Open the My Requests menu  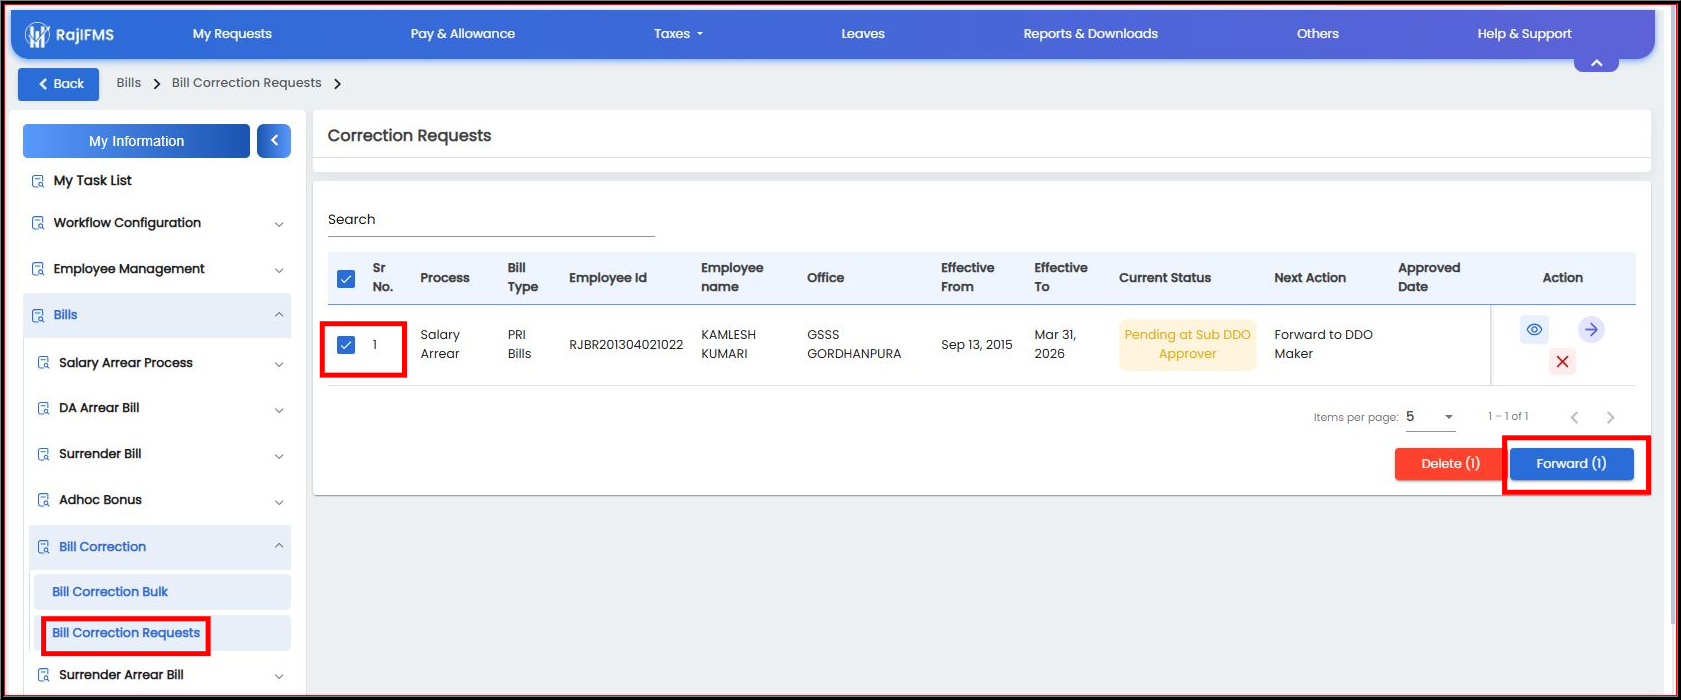click(x=232, y=34)
